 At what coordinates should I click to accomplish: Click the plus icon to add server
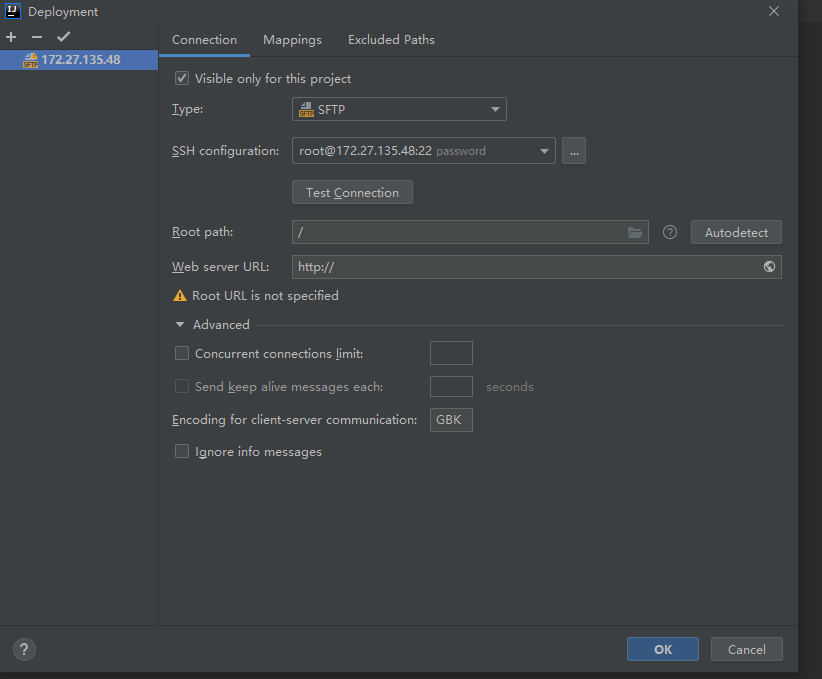coord(12,37)
